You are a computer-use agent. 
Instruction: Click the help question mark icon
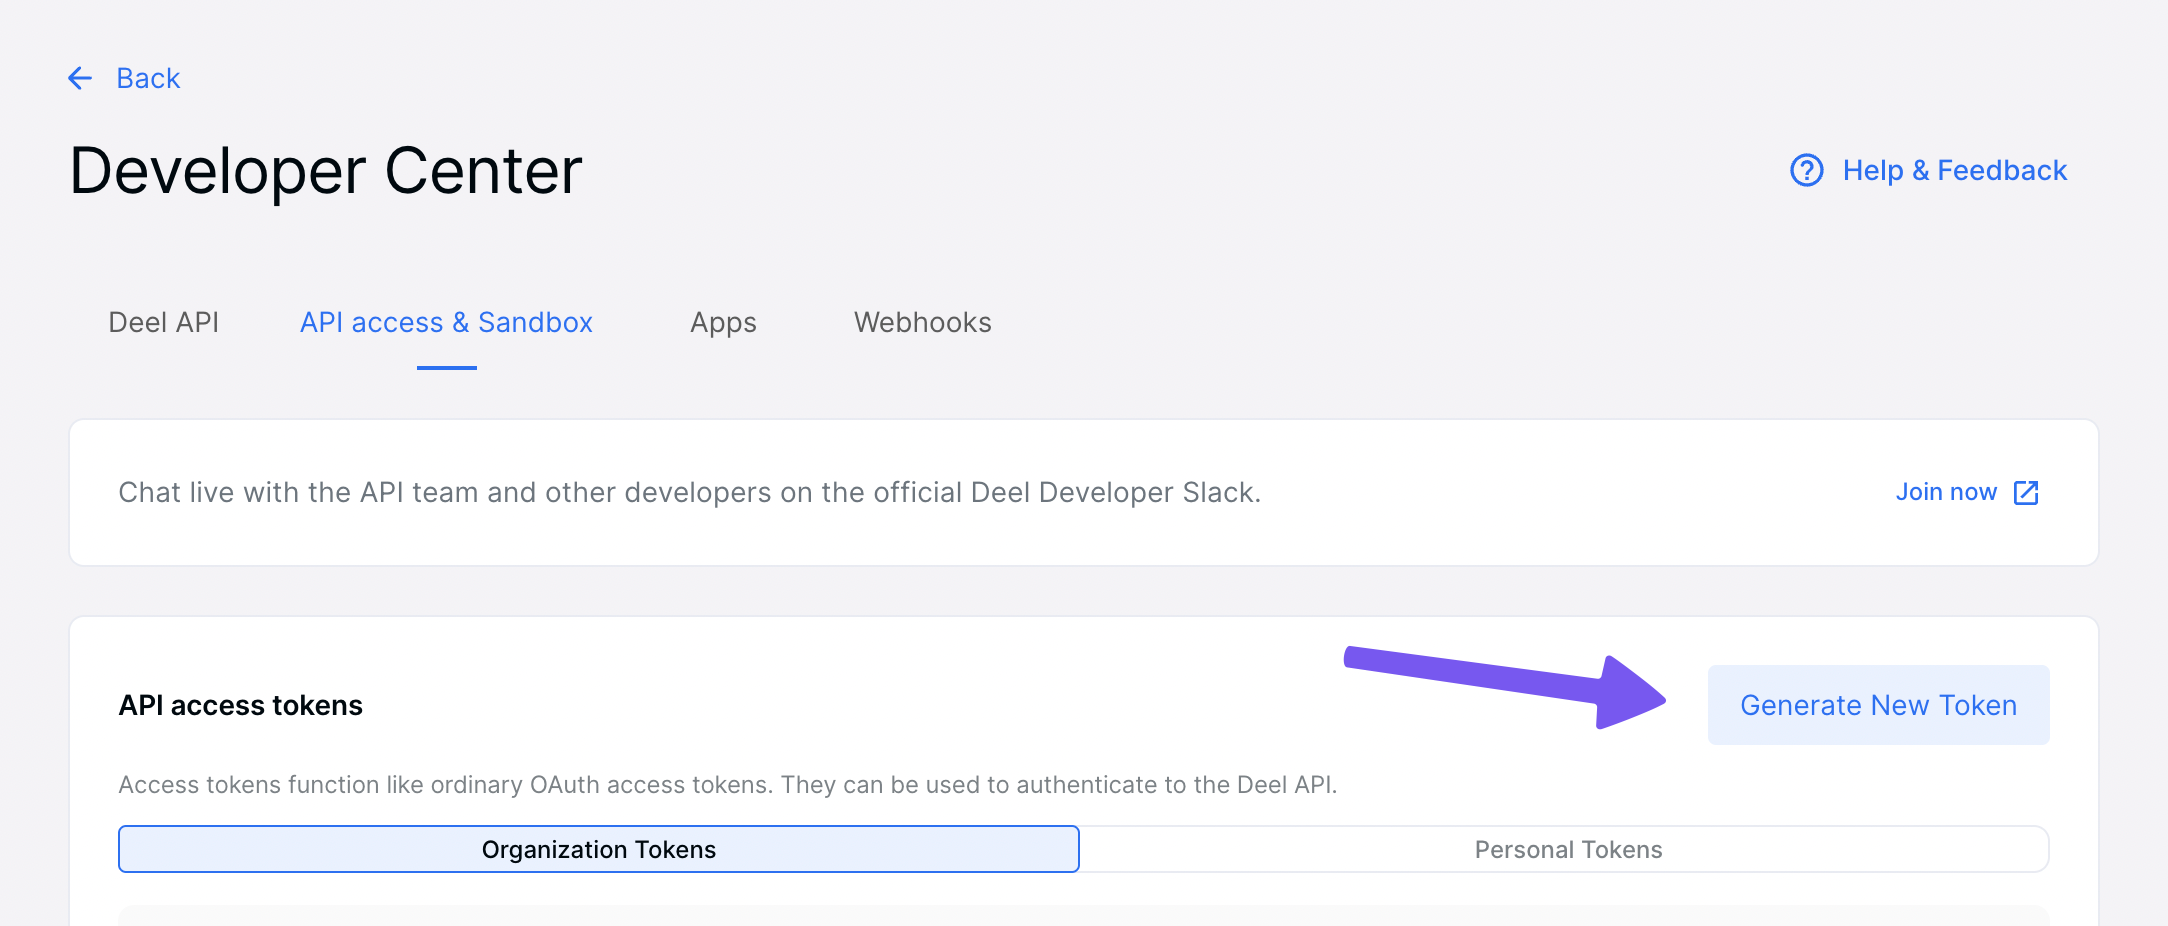point(1806,170)
